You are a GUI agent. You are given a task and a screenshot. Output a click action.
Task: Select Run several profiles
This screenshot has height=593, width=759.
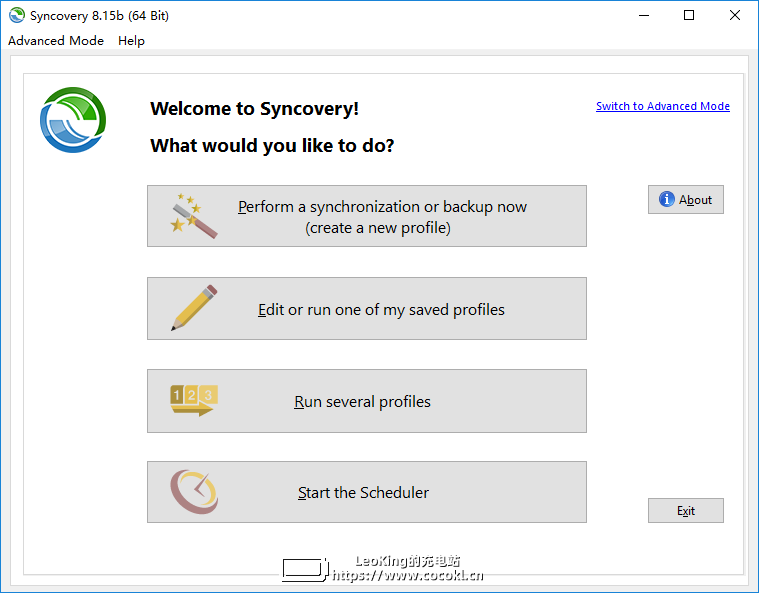[x=367, y=401]
